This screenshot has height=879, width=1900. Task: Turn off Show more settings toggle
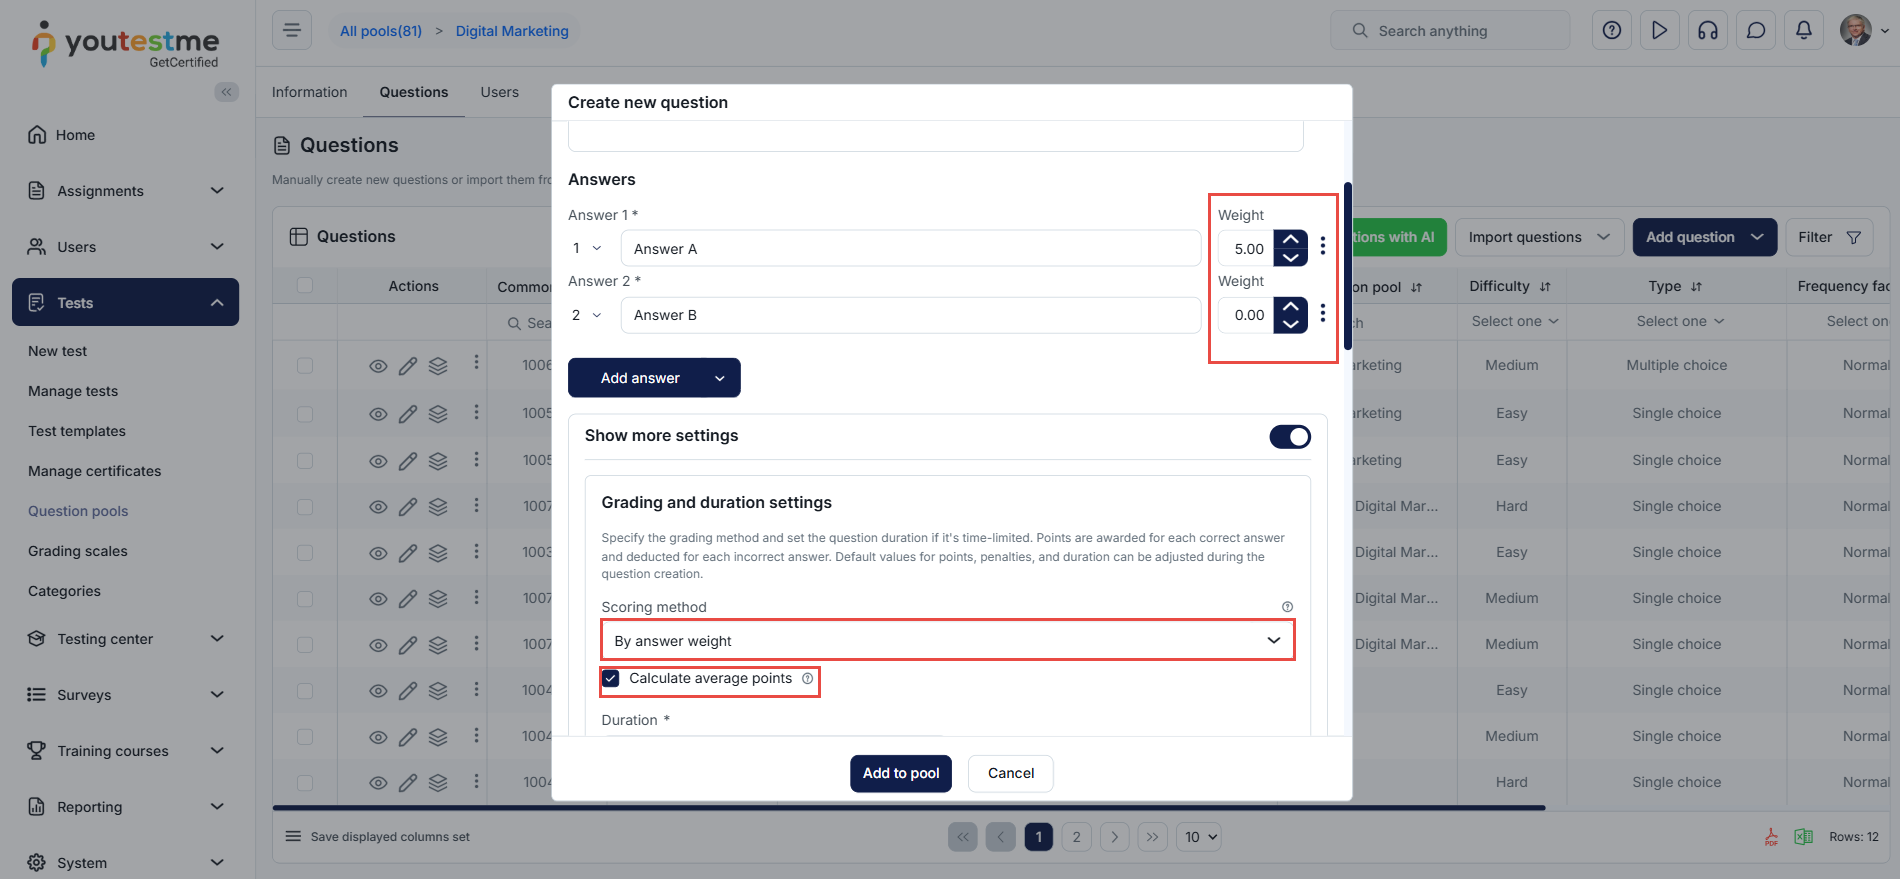(1290, 437)
